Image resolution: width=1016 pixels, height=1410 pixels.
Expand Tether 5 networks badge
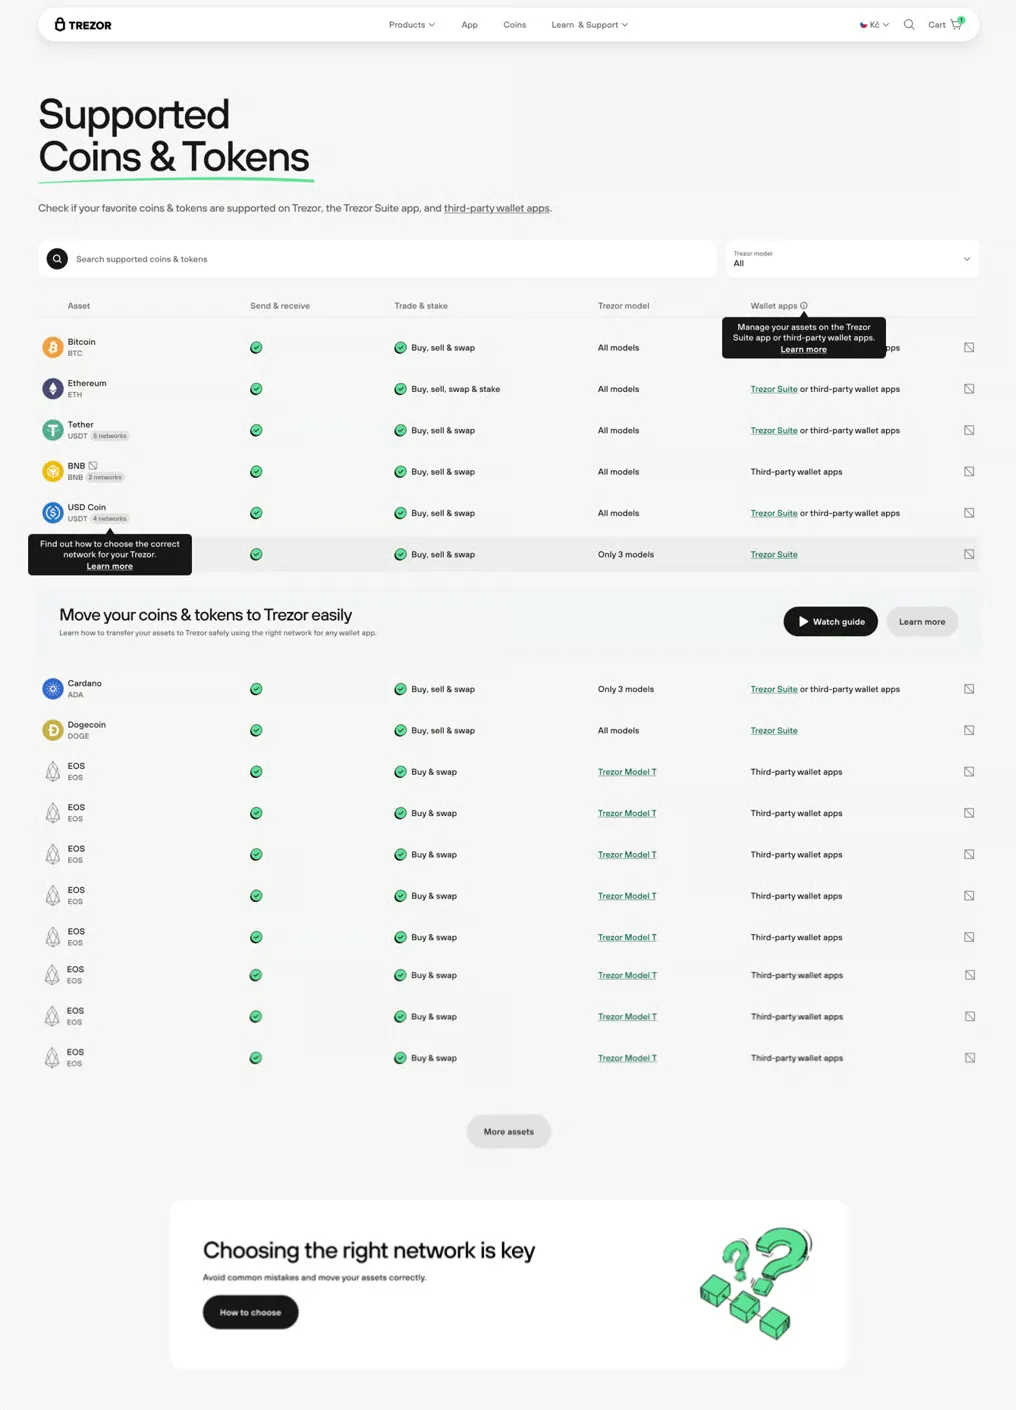click(110, 436)
